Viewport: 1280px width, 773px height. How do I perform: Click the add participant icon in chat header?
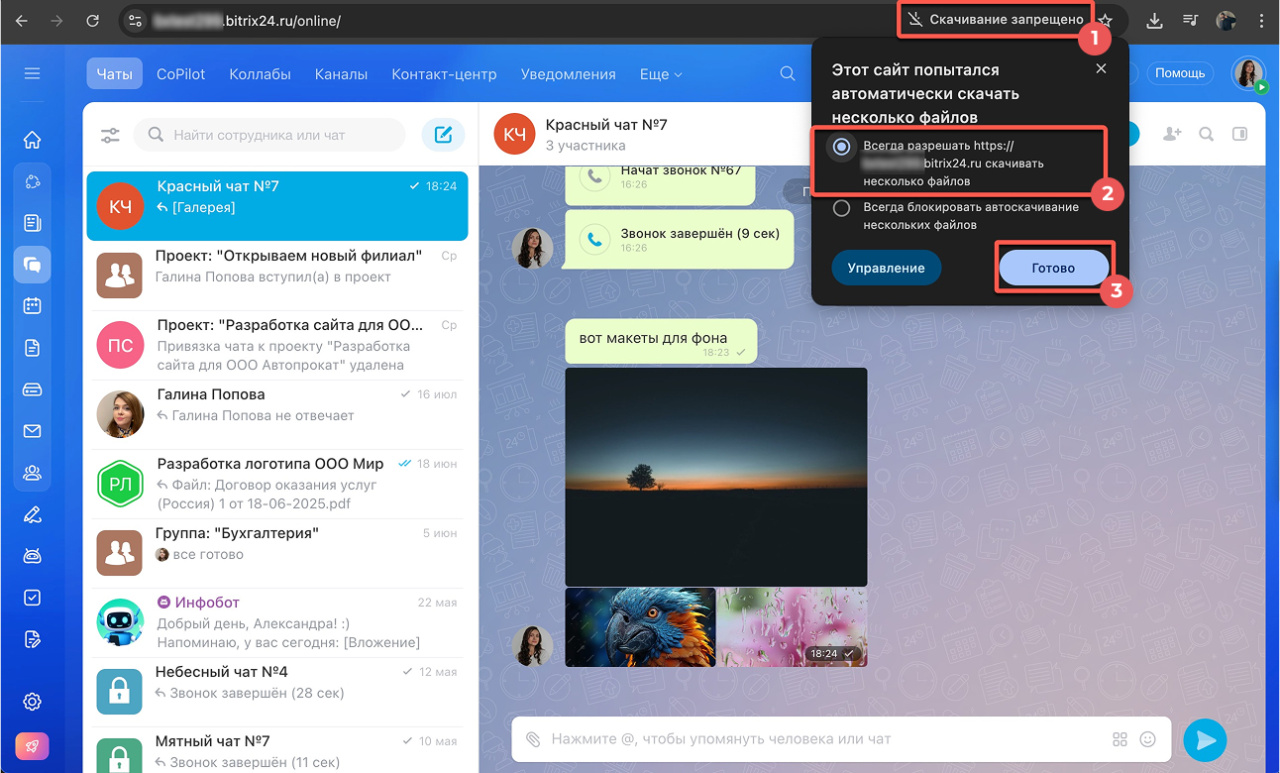[x=1172, y=134]
